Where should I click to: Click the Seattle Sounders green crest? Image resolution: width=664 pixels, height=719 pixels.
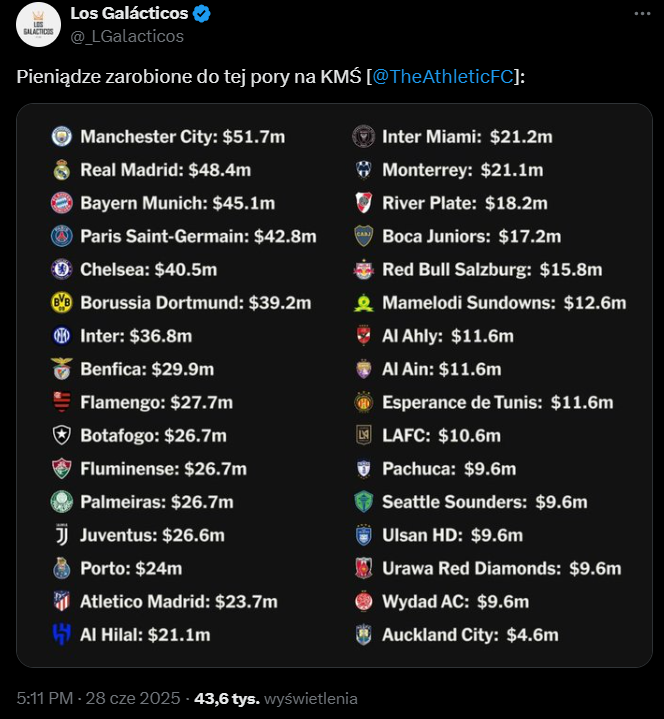click(364, 502)
